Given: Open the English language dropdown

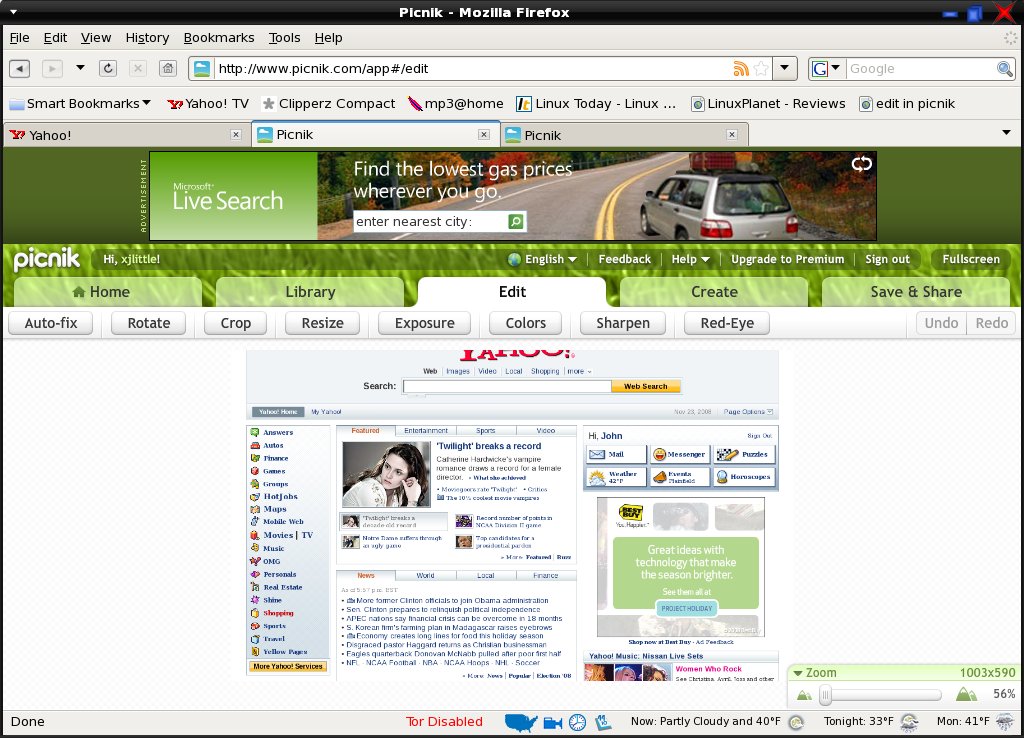Looking at the screenshot, I should point(543,259).
